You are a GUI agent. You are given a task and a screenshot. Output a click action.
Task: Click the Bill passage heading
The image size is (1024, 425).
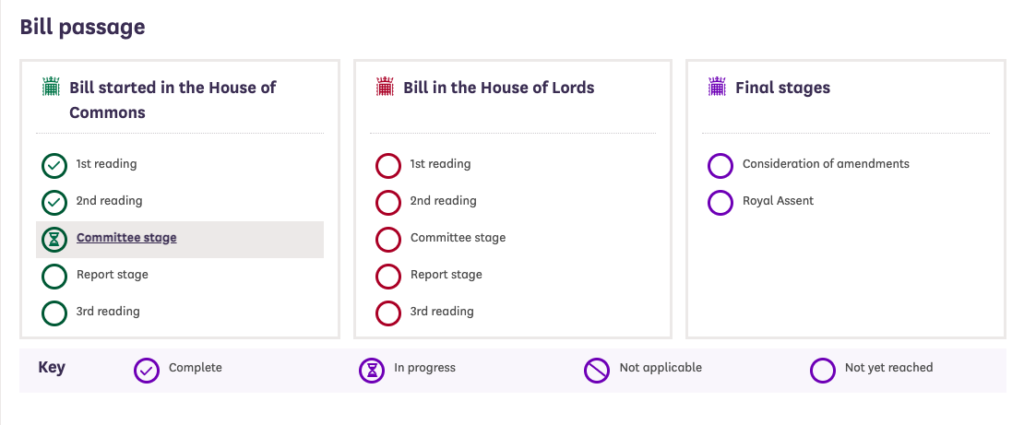coord(83,27)
